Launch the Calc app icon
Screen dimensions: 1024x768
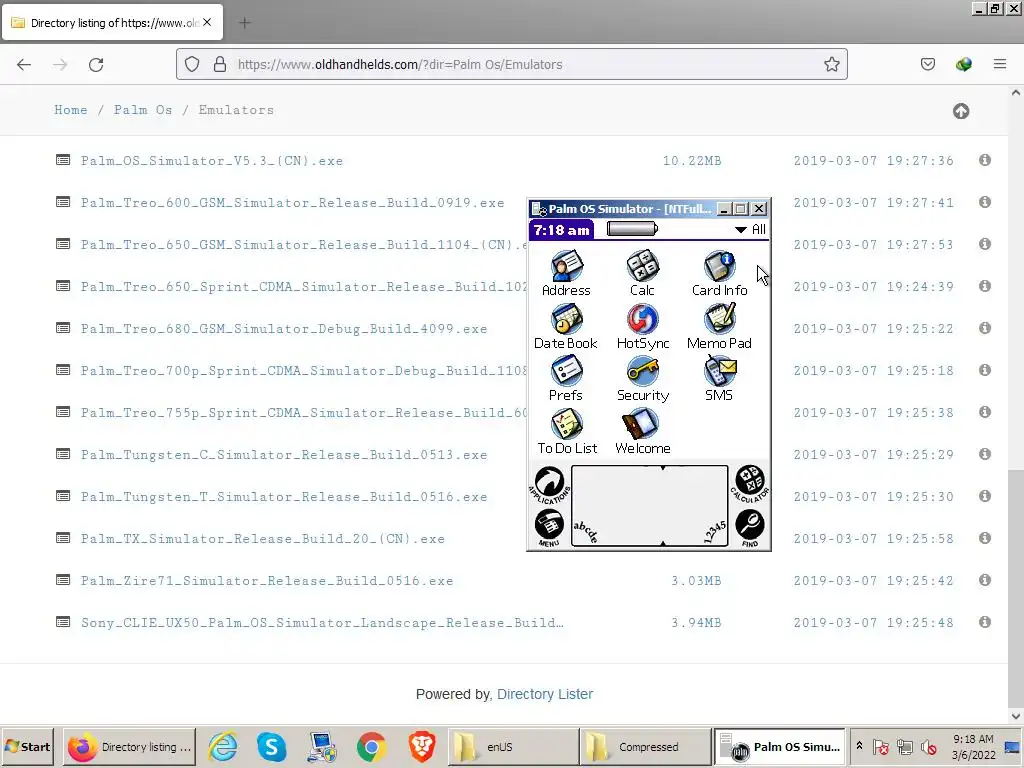point(642,274)
